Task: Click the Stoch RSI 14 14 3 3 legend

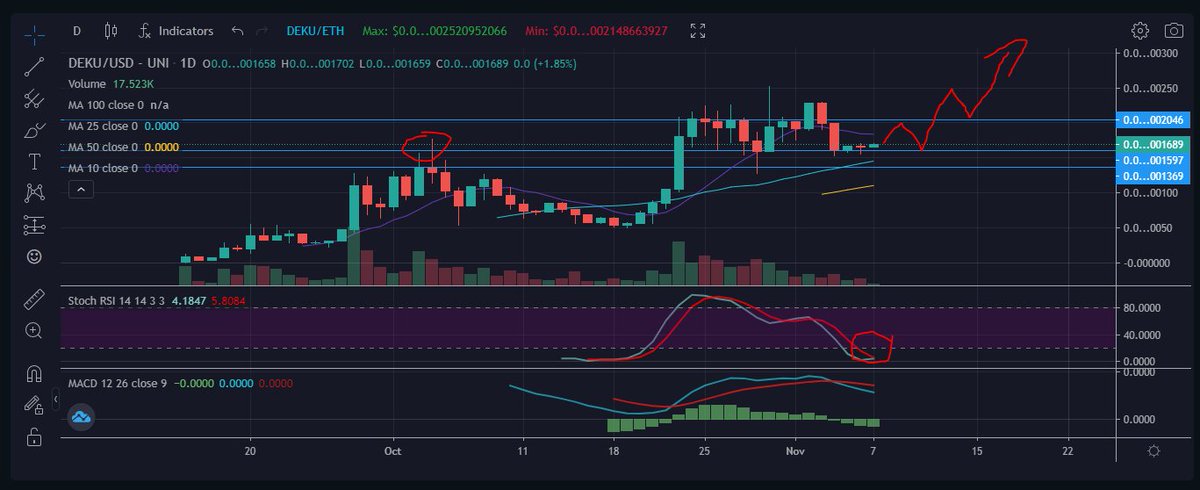Action: click(117, 300)
